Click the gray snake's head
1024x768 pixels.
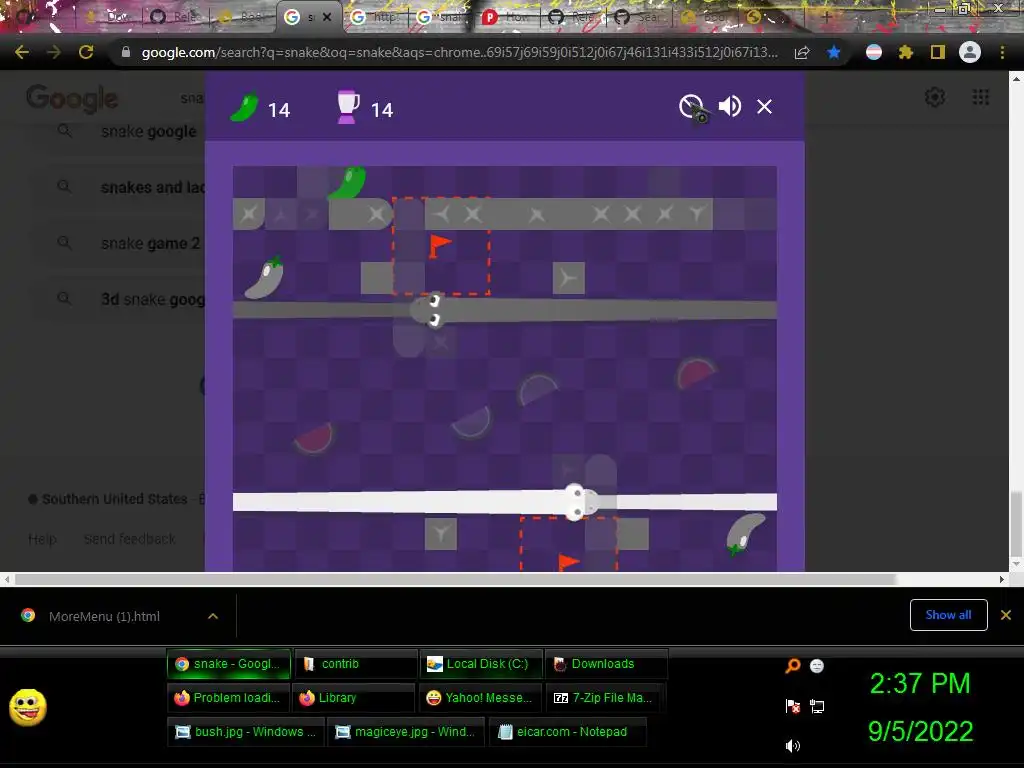[x=427, y=310]
